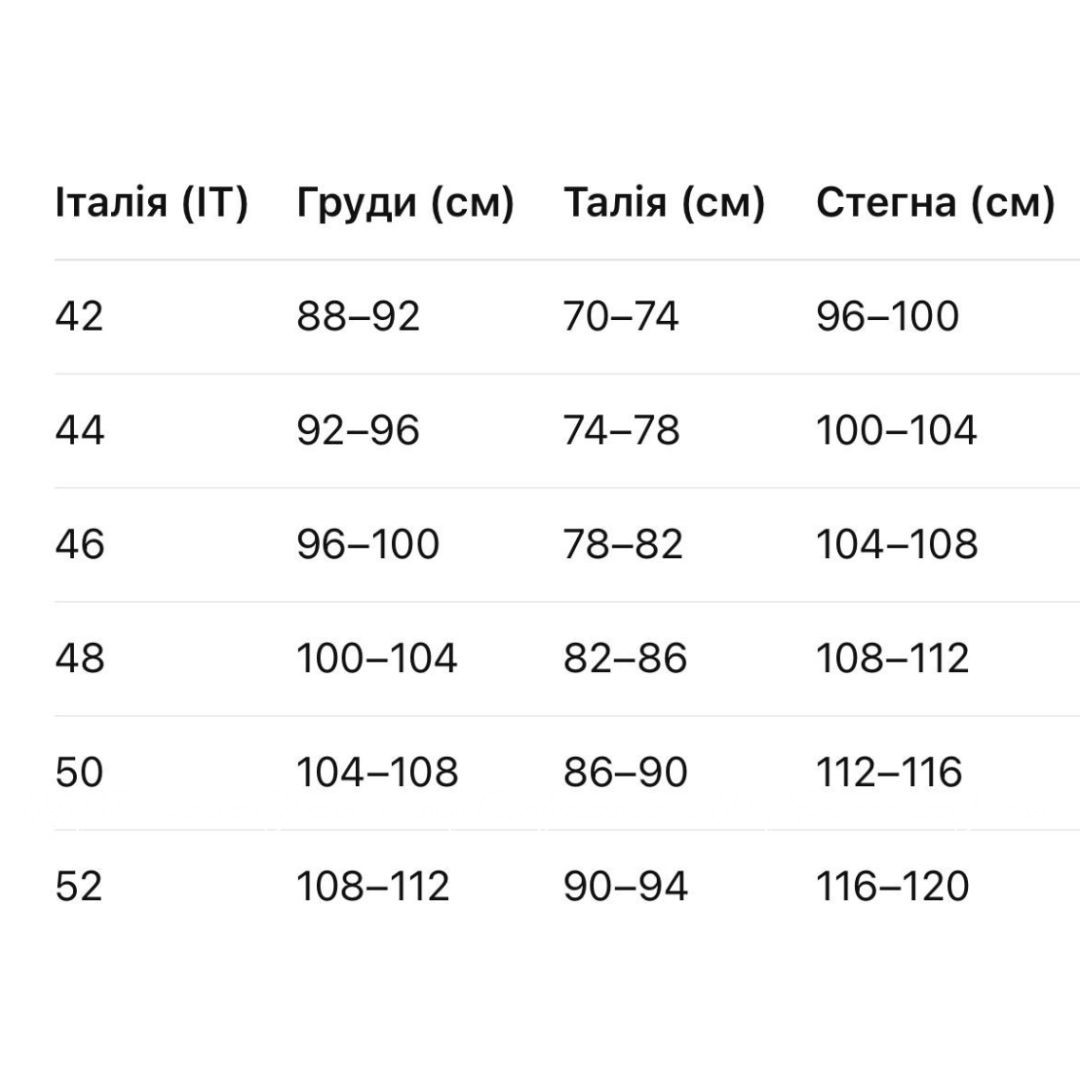Click the hips value 108–112
This screenshot has width=1080, height=1080.
click(892, 659)
